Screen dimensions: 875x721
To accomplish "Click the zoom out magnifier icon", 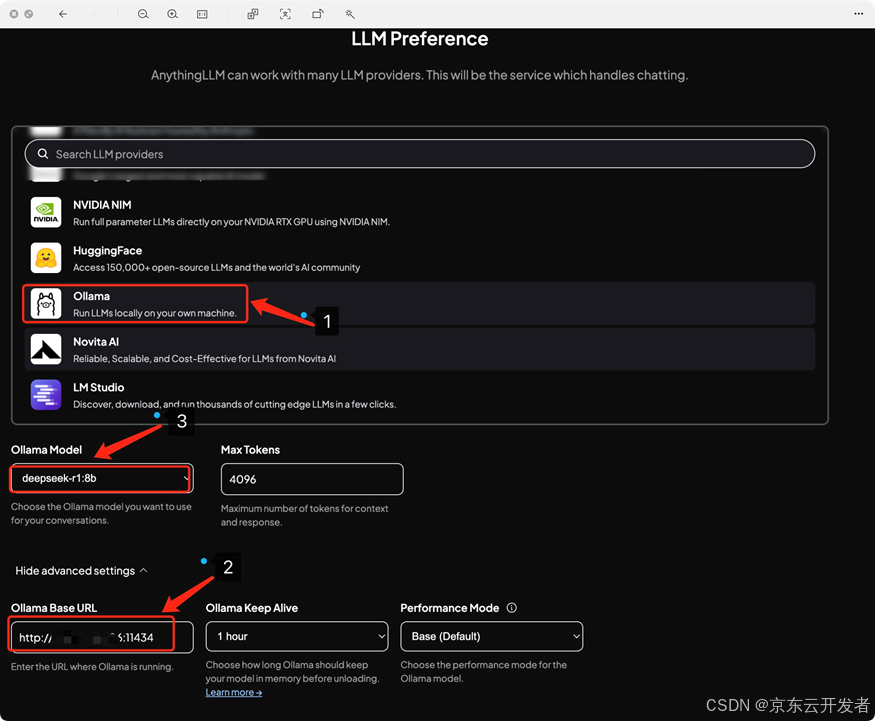I will (x=143, y=14).
